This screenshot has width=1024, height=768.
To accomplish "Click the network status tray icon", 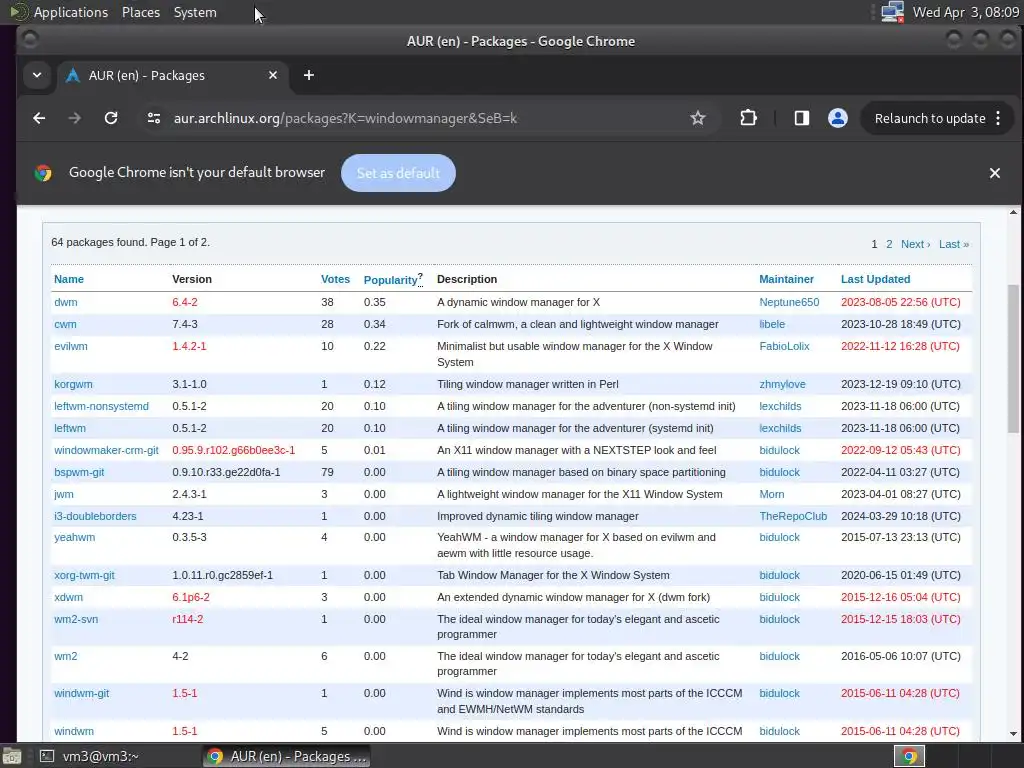I will (x=892, y=12).
